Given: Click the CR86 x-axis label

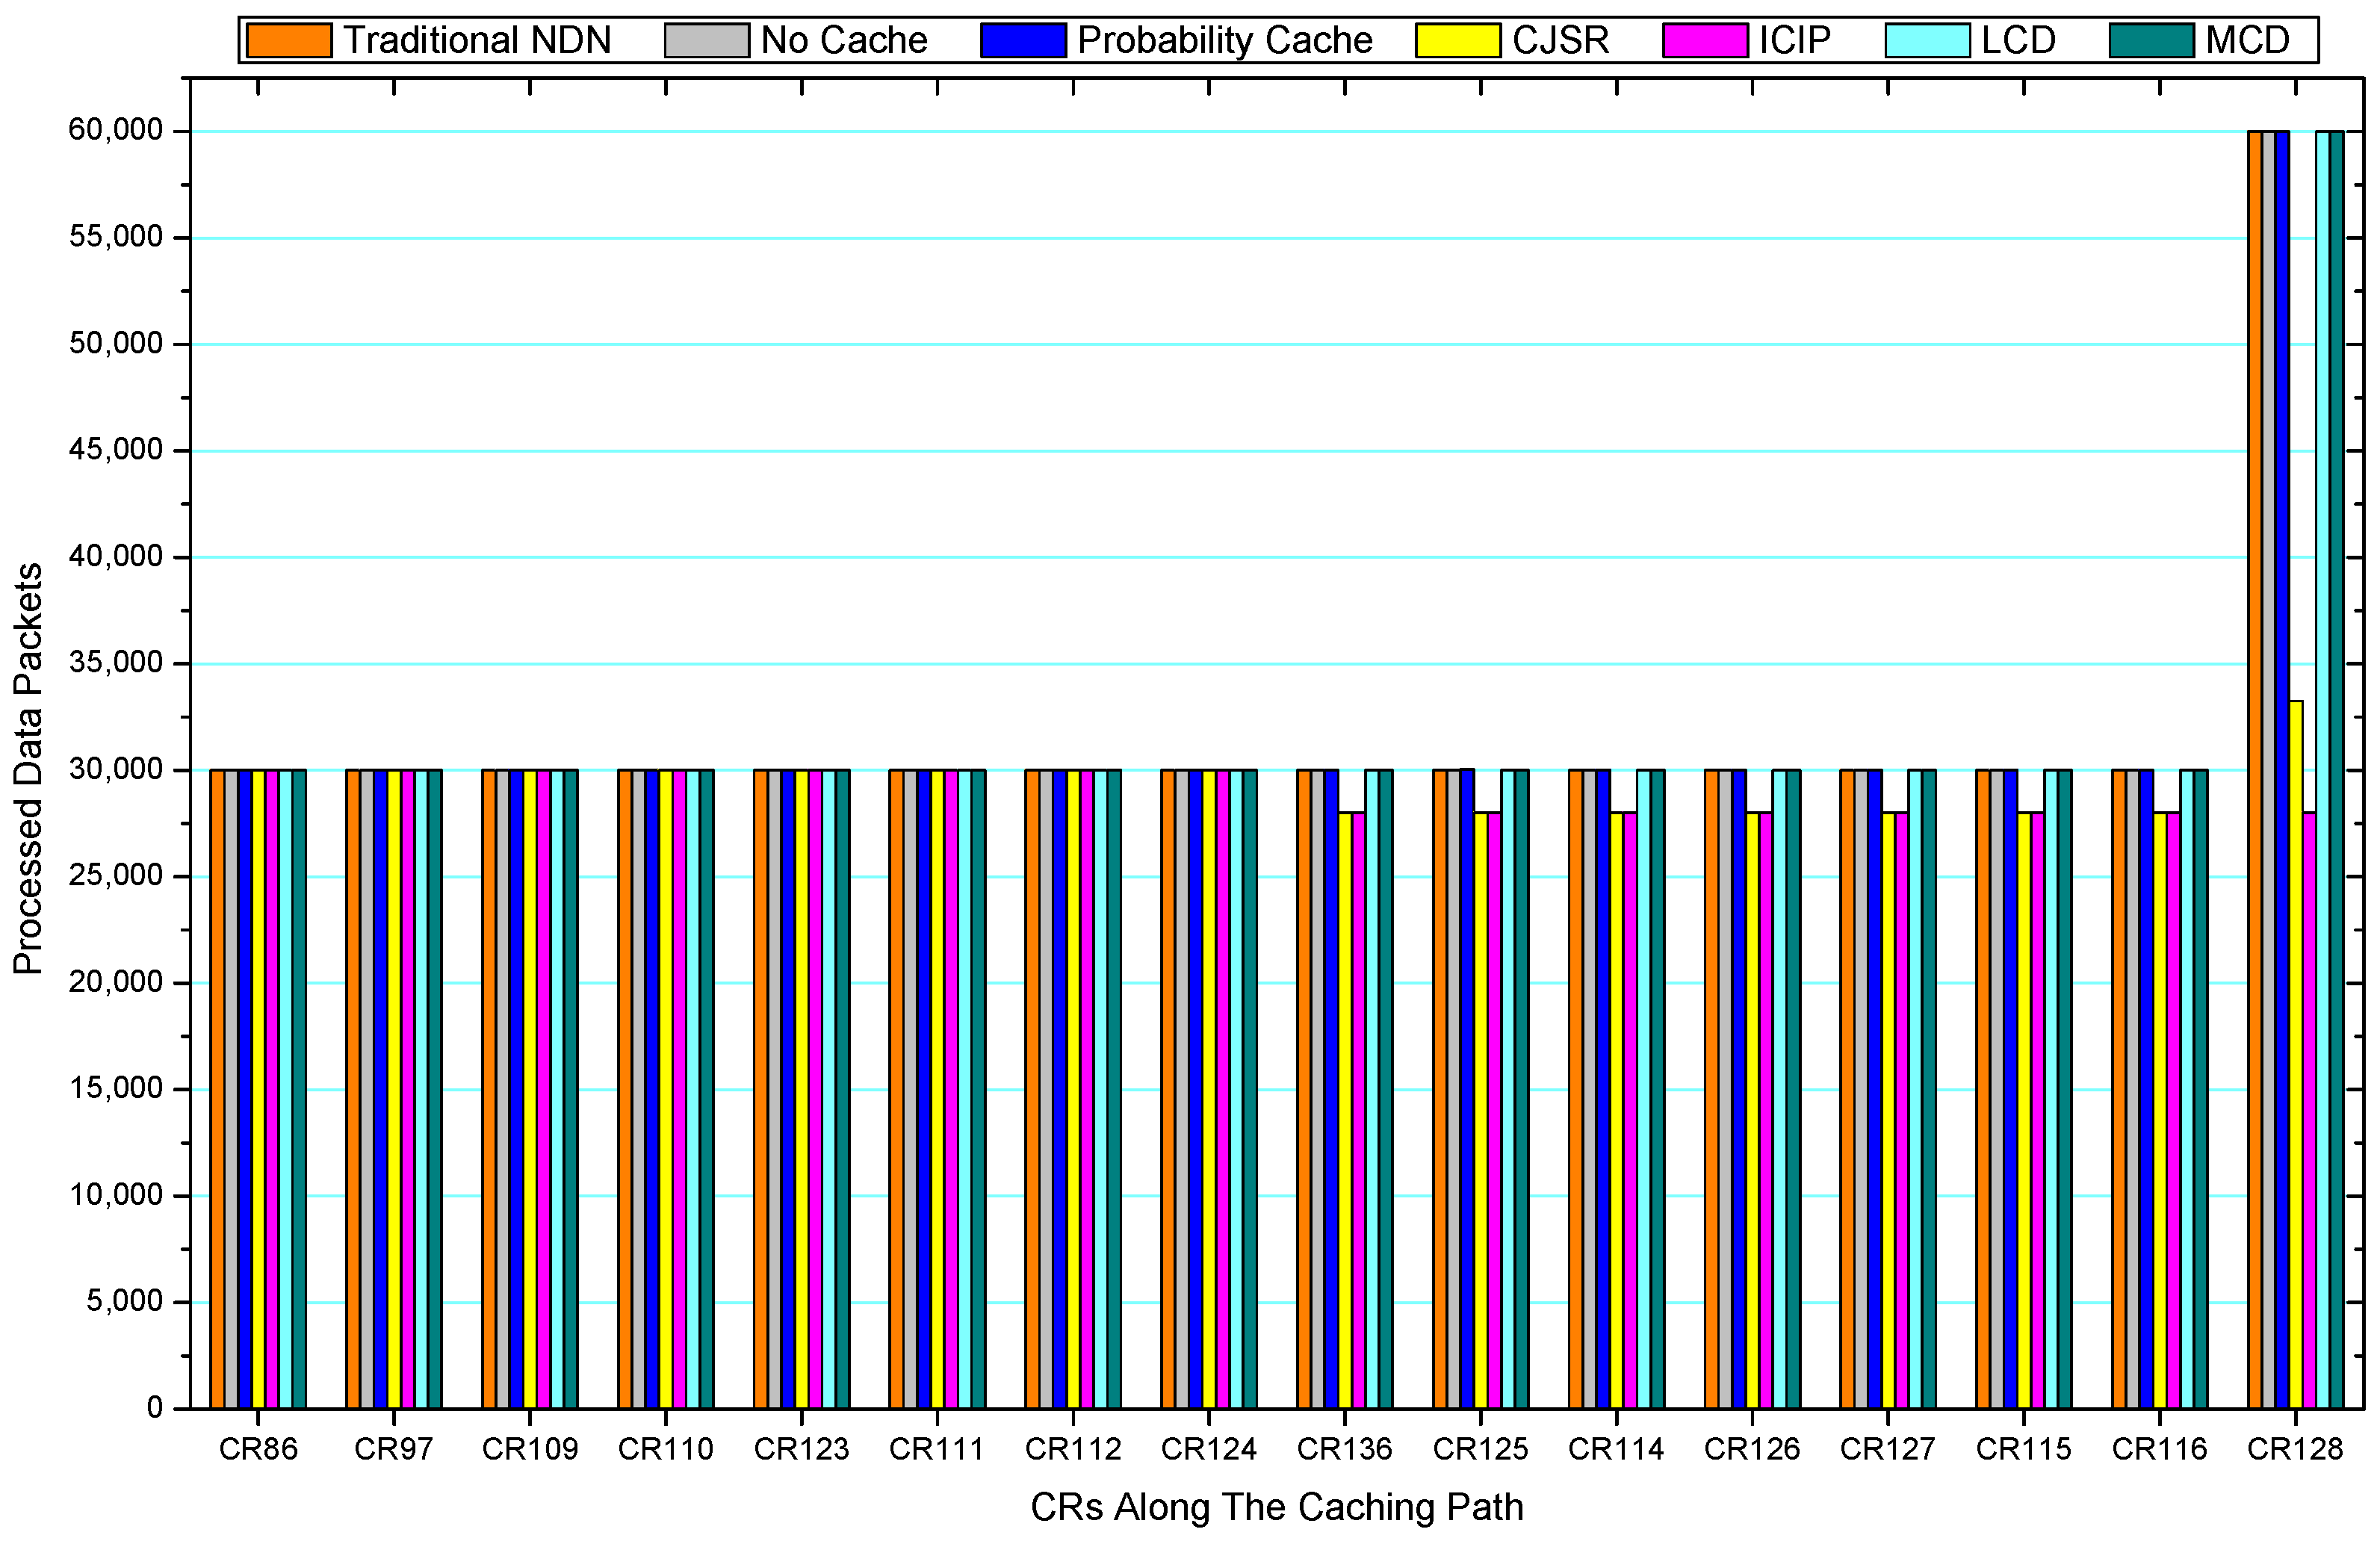Looking at the screenshot, I should pos(258,1449).
